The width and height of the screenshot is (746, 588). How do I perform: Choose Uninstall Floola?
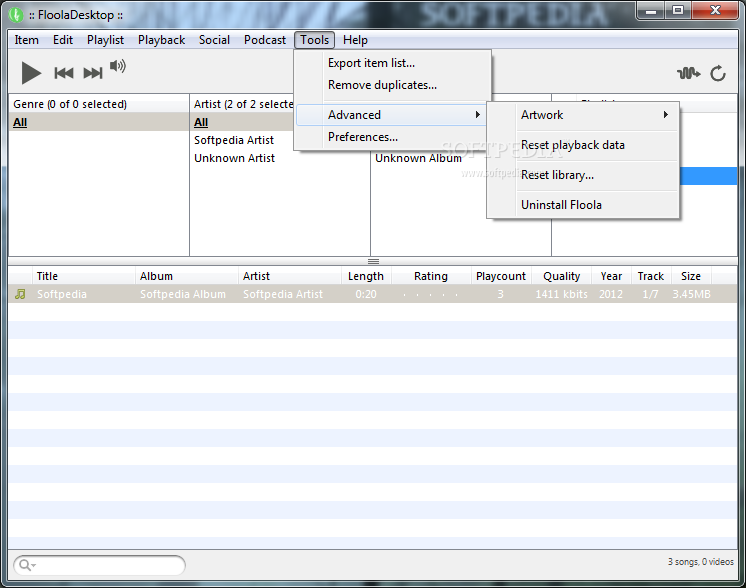click(x=583, y=205)
